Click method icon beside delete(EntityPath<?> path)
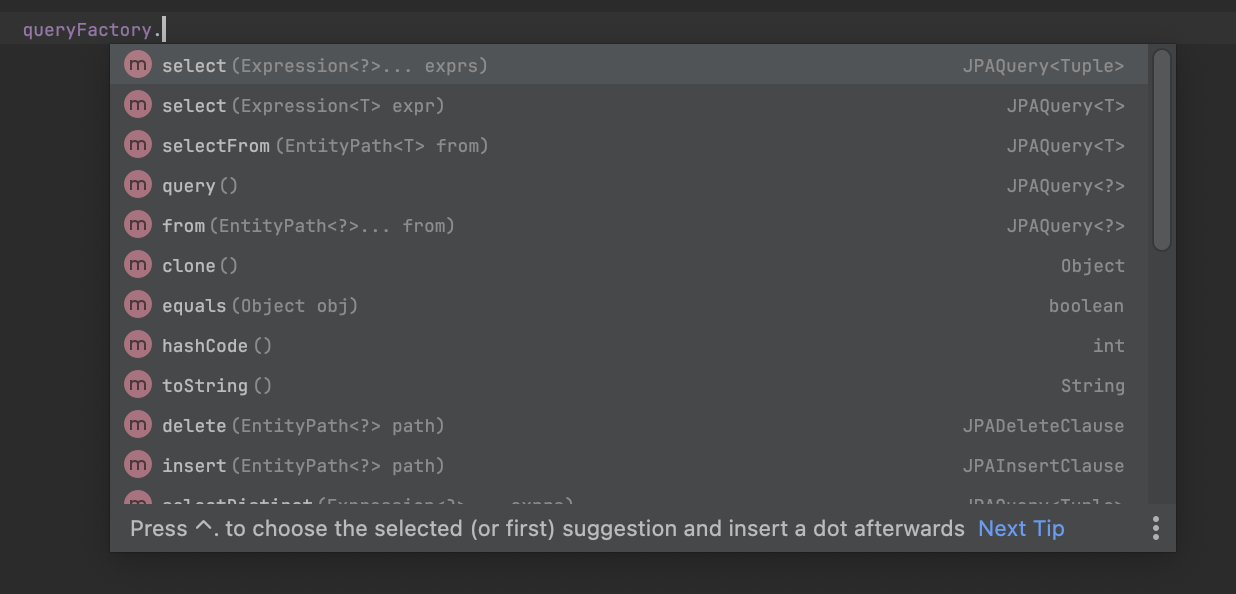Viewport: 1236px width, 594px height. [137, 425]
